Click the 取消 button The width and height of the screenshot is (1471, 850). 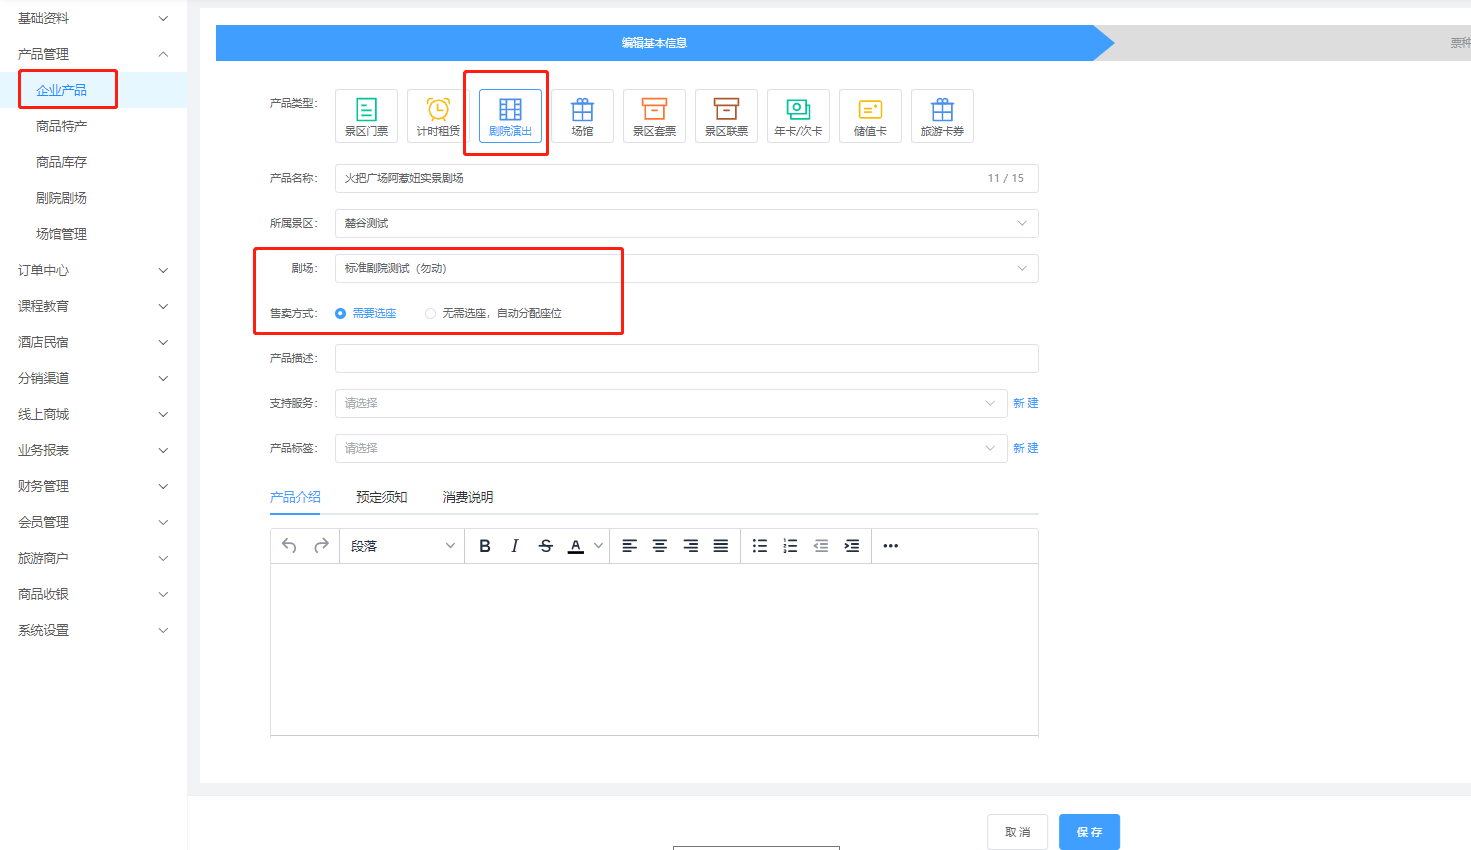pyautogui.click(x=1017, y=832)
